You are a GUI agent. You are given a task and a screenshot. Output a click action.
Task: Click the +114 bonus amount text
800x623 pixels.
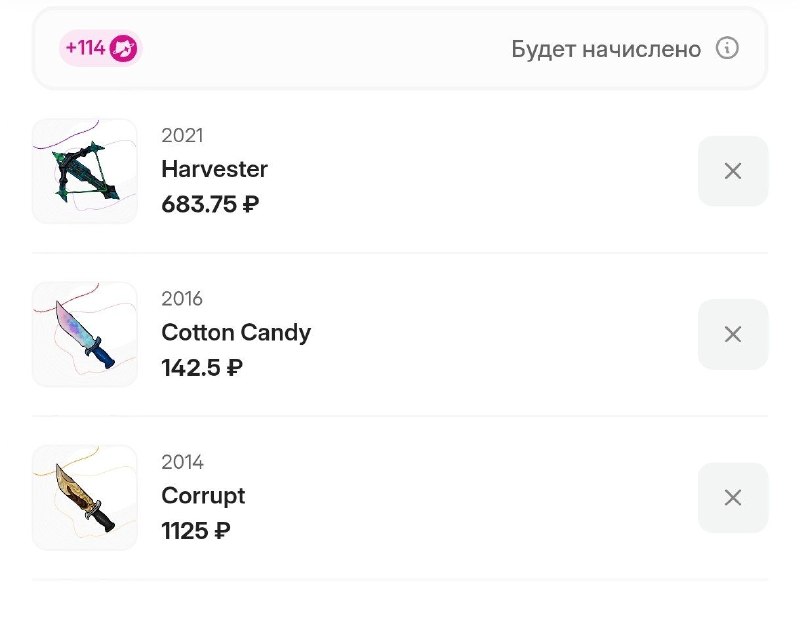pyautogui.click(x=85, y=48)
